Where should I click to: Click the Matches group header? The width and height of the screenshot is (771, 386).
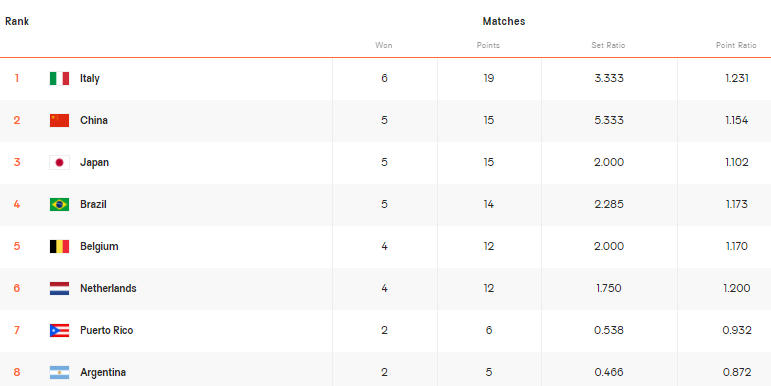point(504,22)
